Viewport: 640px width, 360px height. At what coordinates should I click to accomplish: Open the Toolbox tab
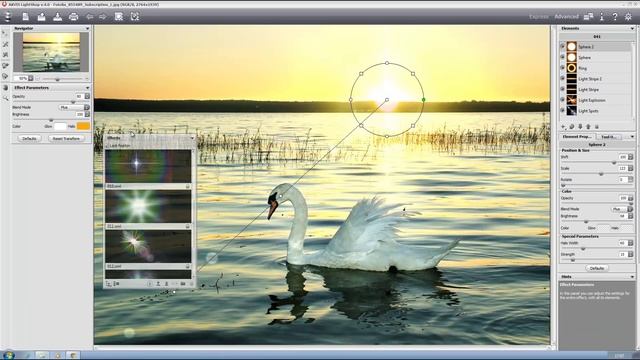pos(609,137)
